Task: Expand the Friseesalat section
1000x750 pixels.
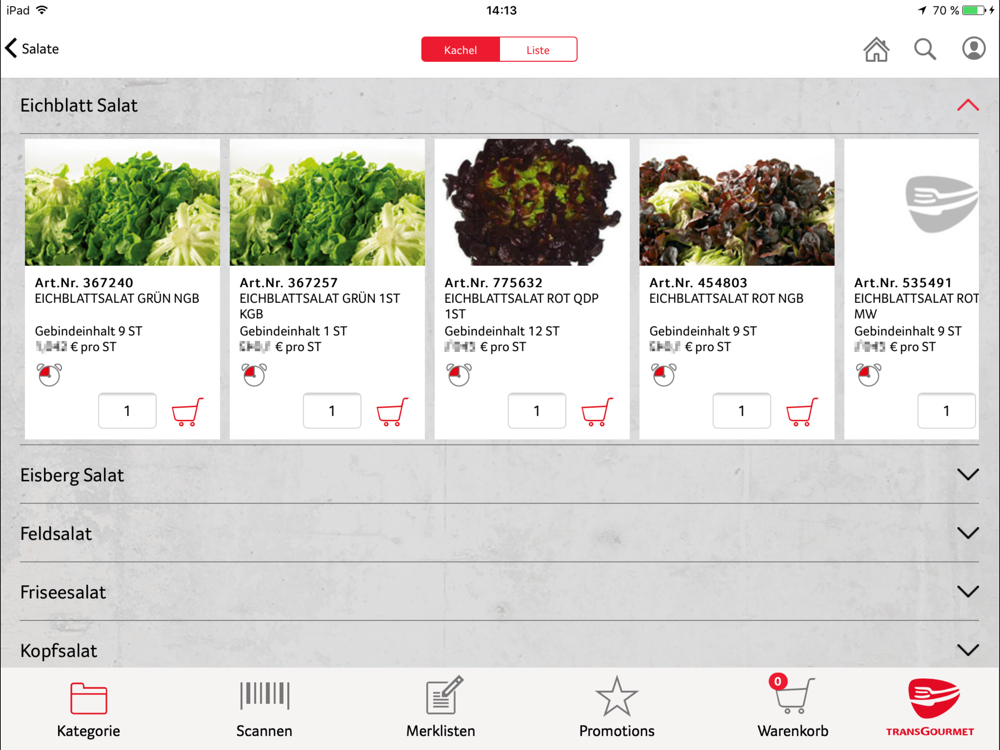Action: [967, 592]
